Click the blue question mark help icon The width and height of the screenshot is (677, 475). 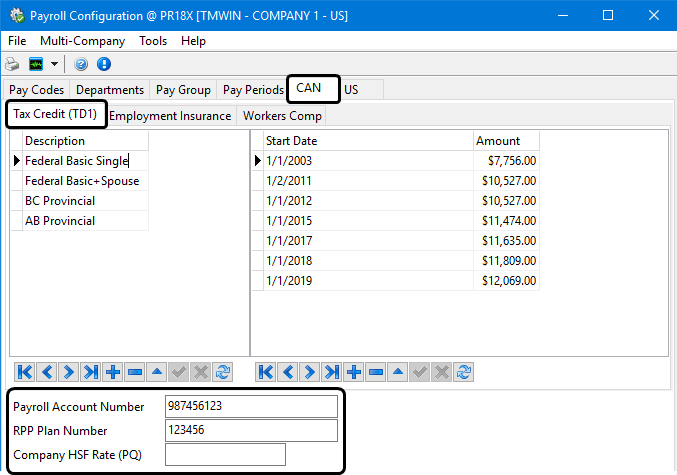pos(81,64)
